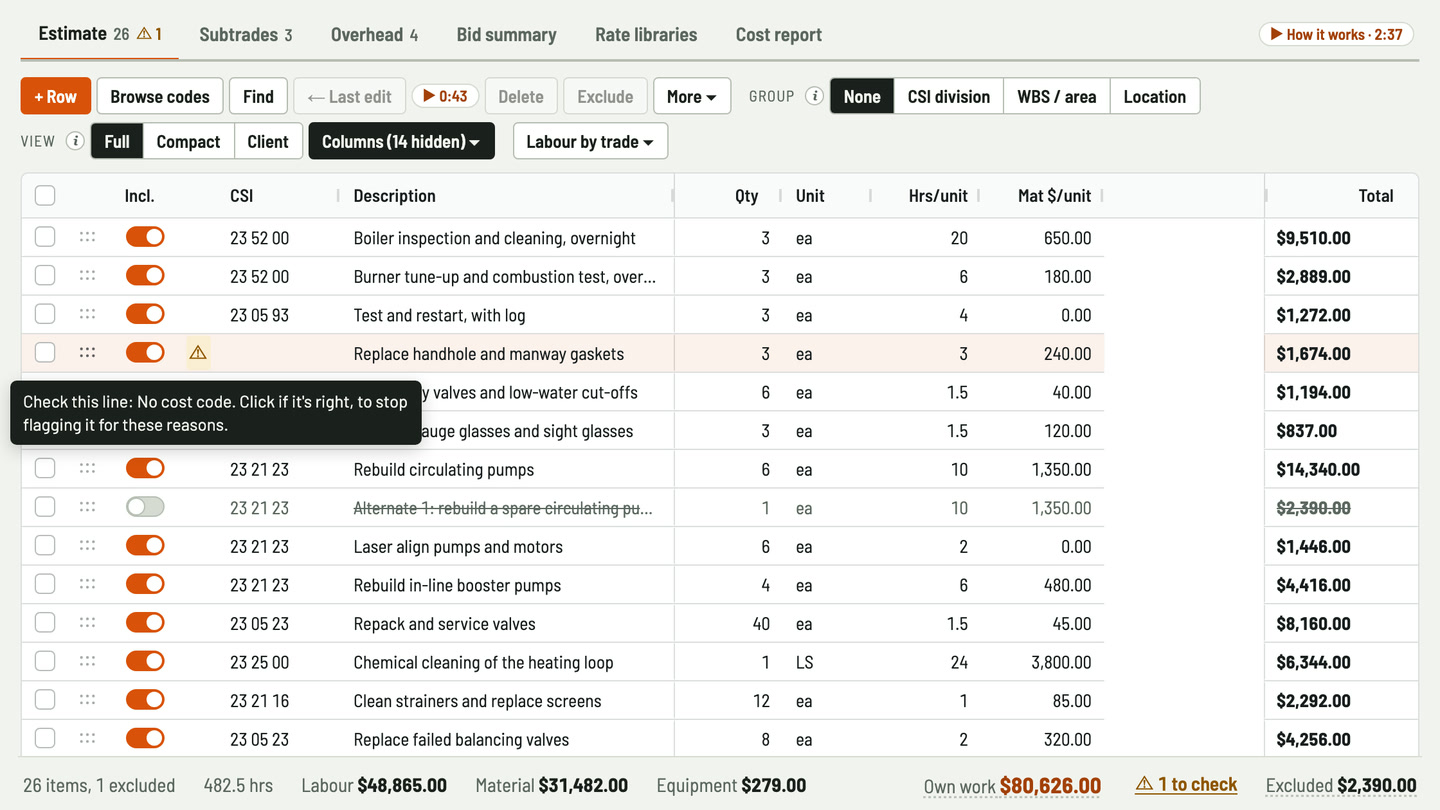
Task: Turn off include toggle for Chemical cleaning
Action: click(145, 661)
